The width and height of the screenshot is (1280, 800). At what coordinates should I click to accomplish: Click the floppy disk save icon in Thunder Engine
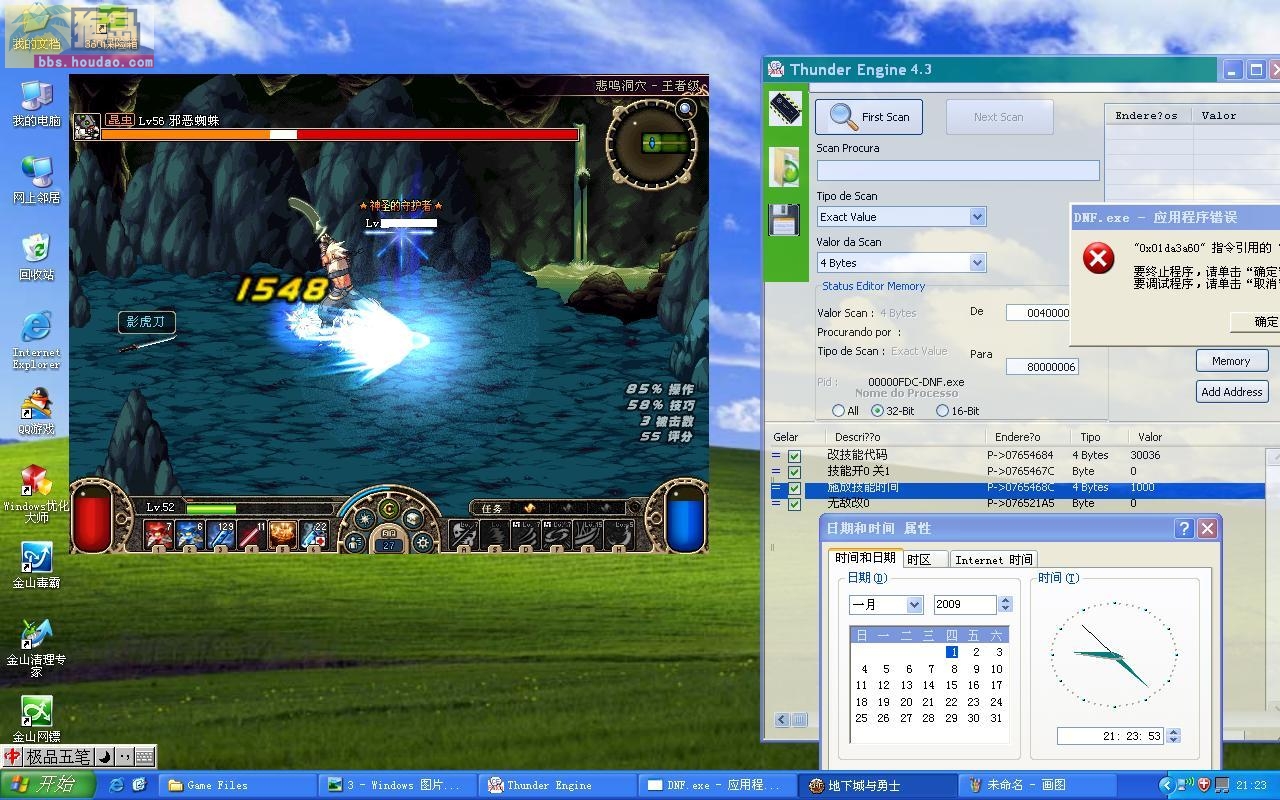click(784, 219)
